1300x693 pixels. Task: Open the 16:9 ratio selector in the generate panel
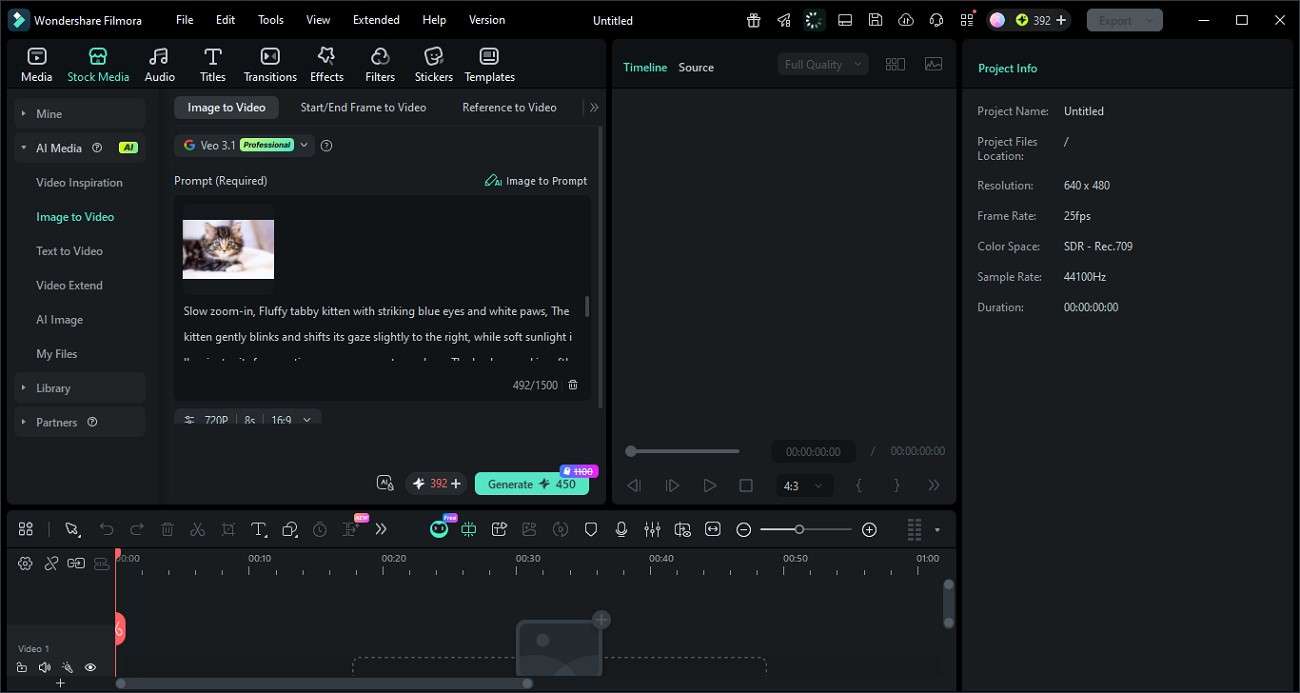point(289,419)
